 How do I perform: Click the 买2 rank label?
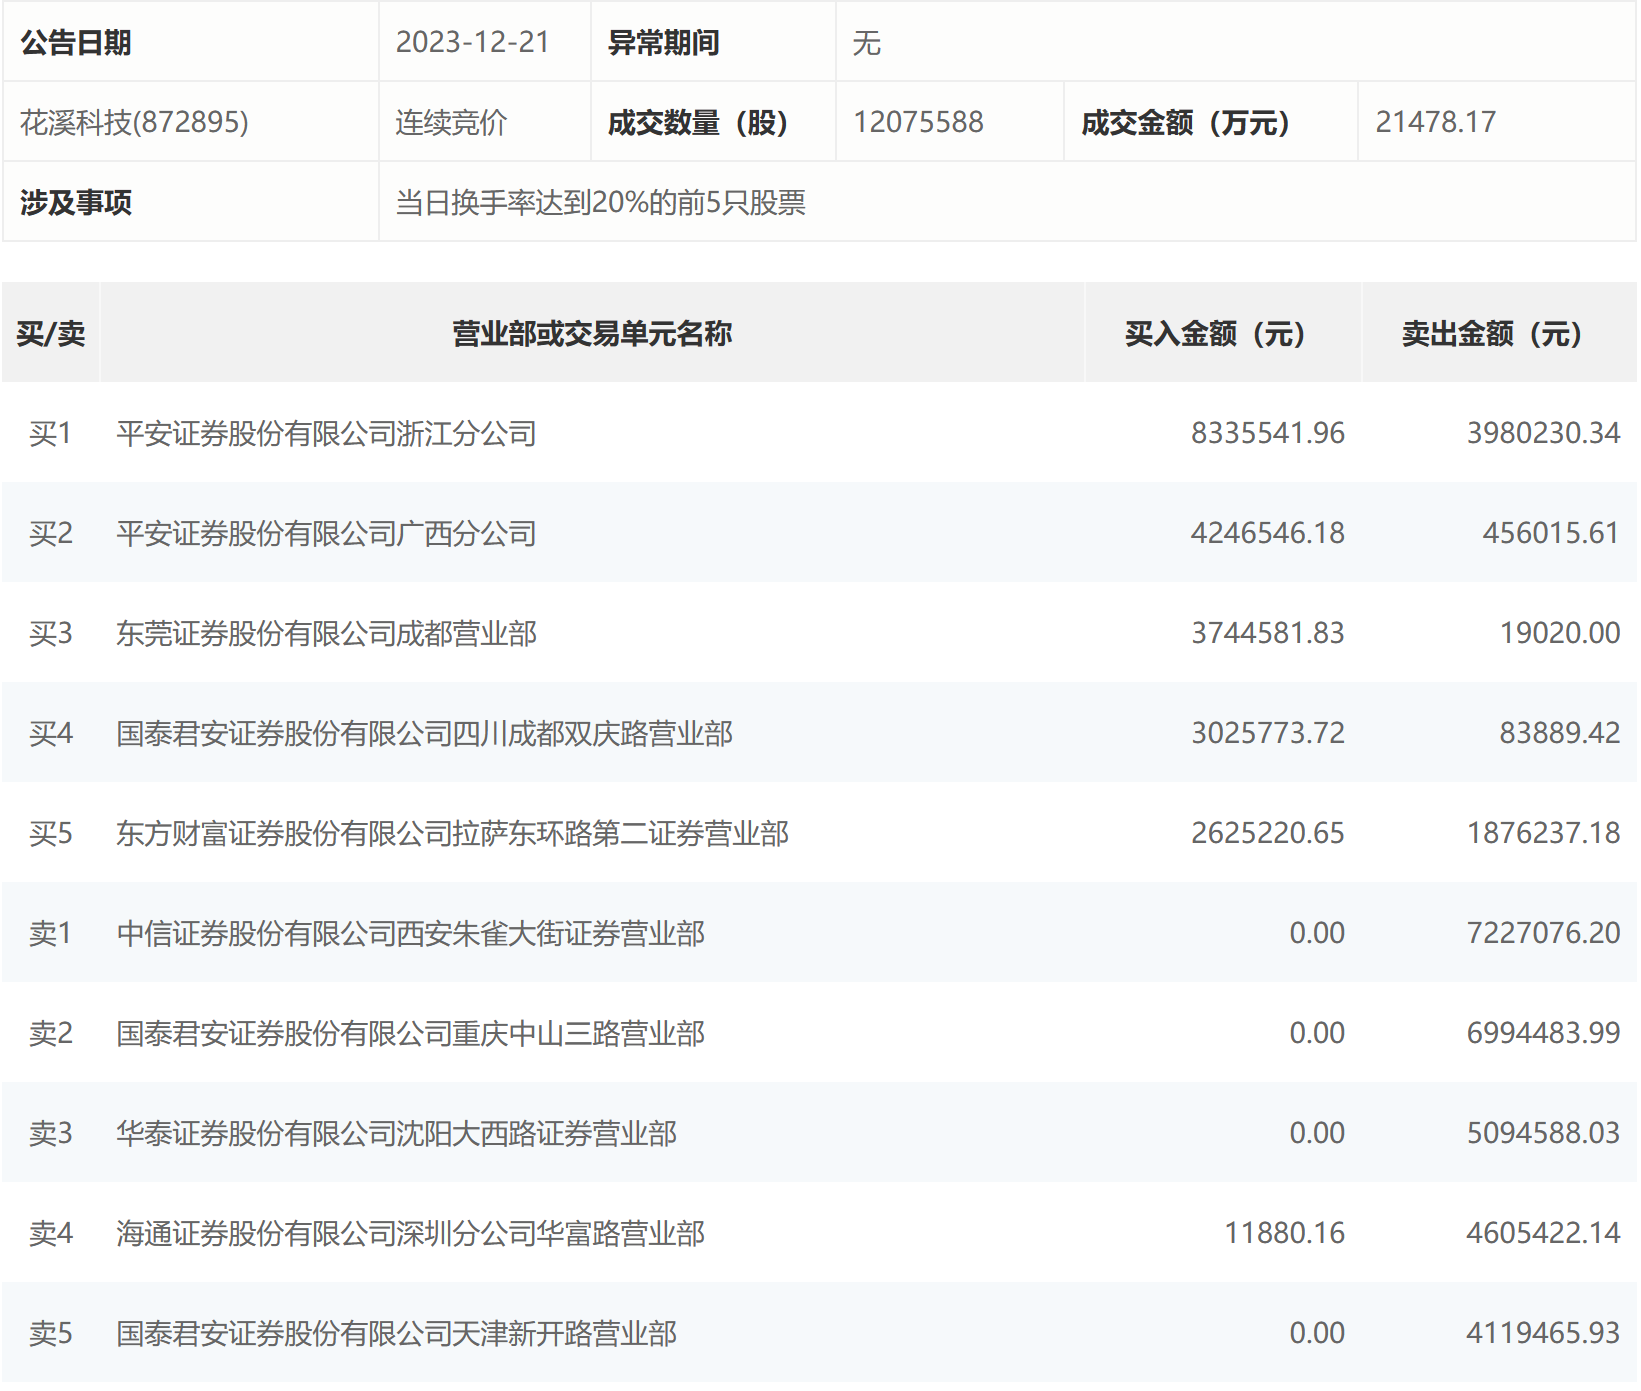pyautogui.click(x=51, y=533)
